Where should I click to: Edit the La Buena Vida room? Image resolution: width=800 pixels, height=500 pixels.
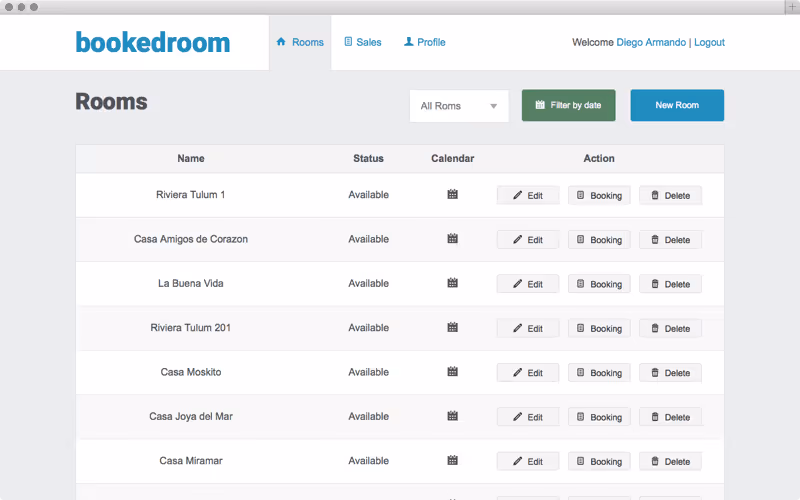click(528, 284)
